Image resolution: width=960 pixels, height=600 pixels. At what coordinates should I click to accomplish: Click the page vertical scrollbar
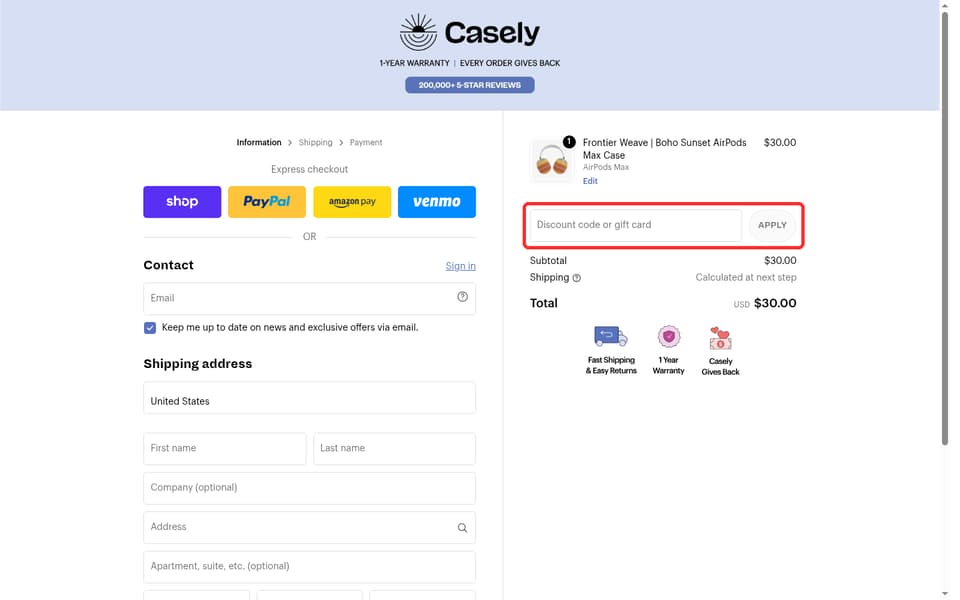pyautogui.click(x=945, y=227)
